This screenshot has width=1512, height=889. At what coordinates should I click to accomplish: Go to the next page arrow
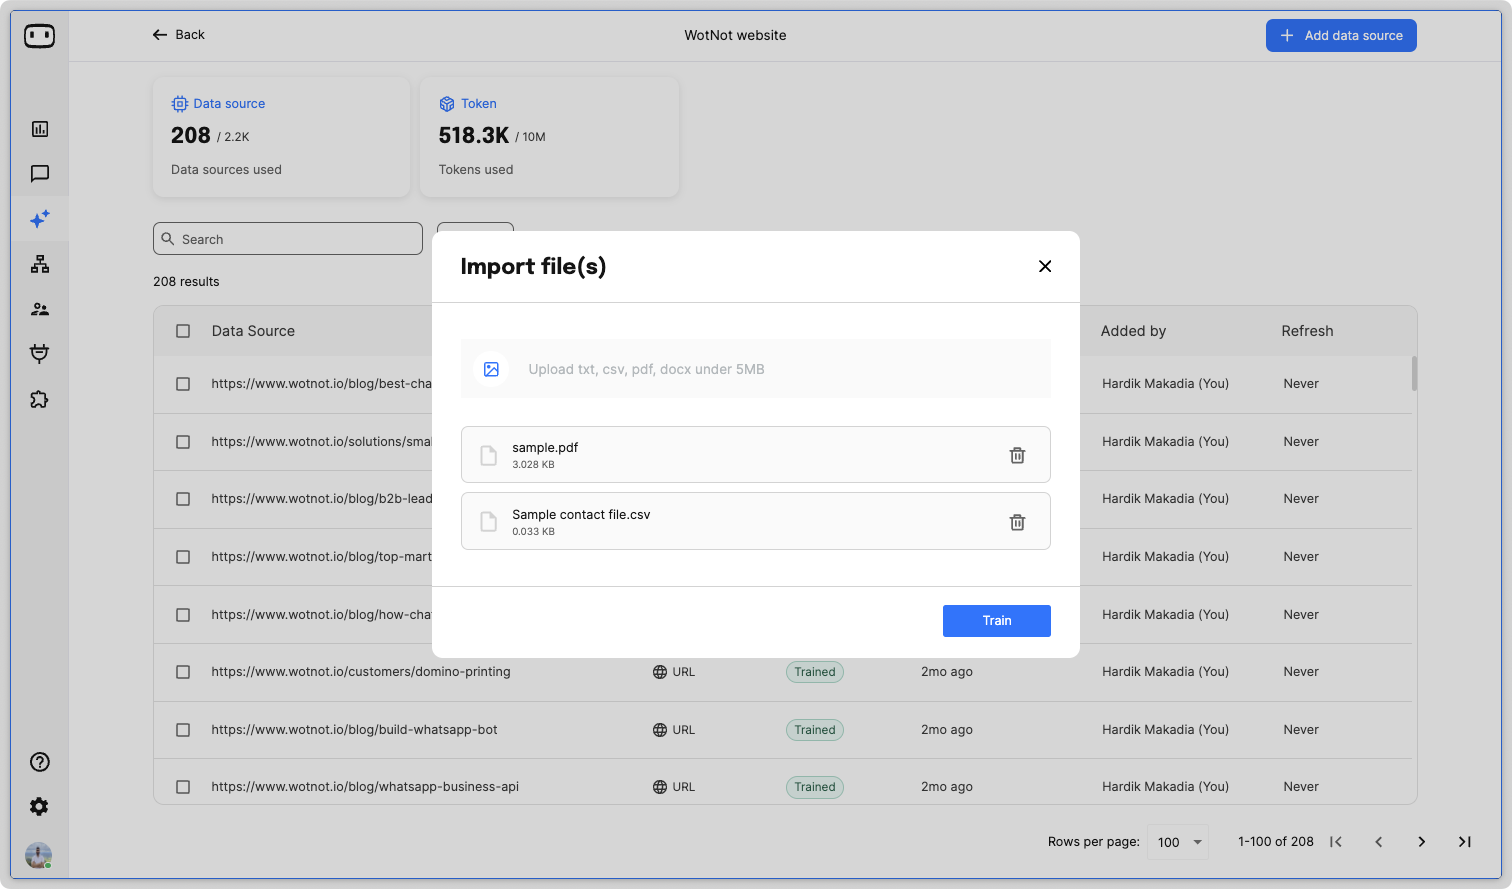tap(1421, 842)
